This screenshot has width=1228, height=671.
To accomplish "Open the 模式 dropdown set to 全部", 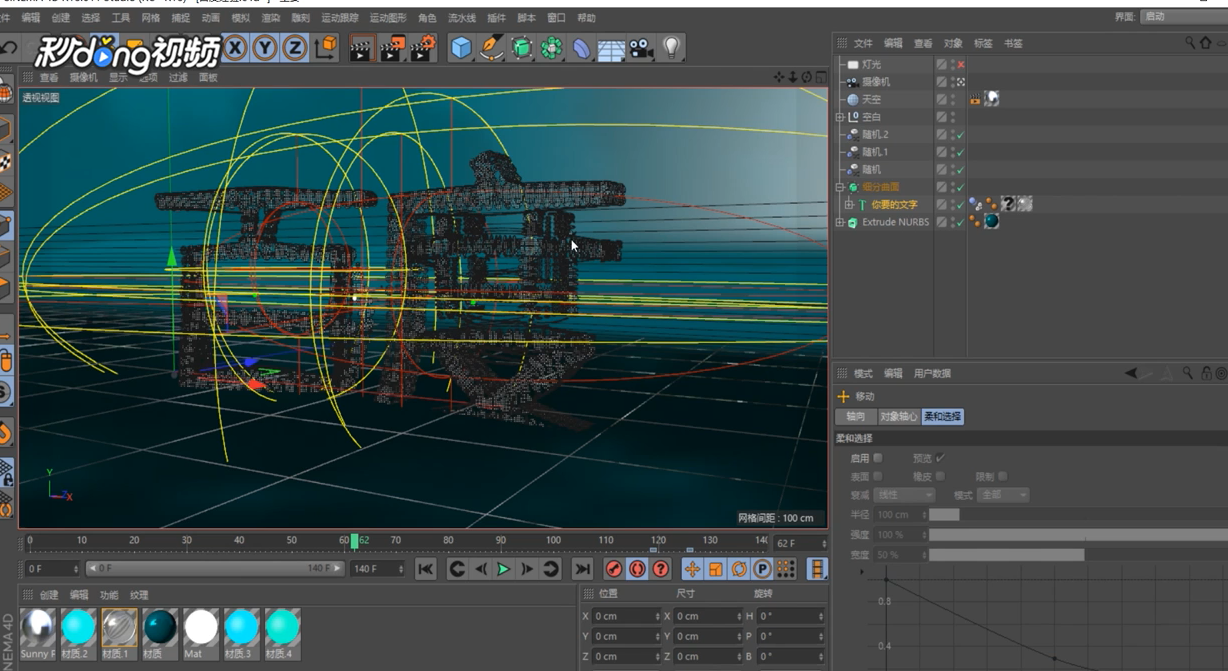I will point(1003,495).
